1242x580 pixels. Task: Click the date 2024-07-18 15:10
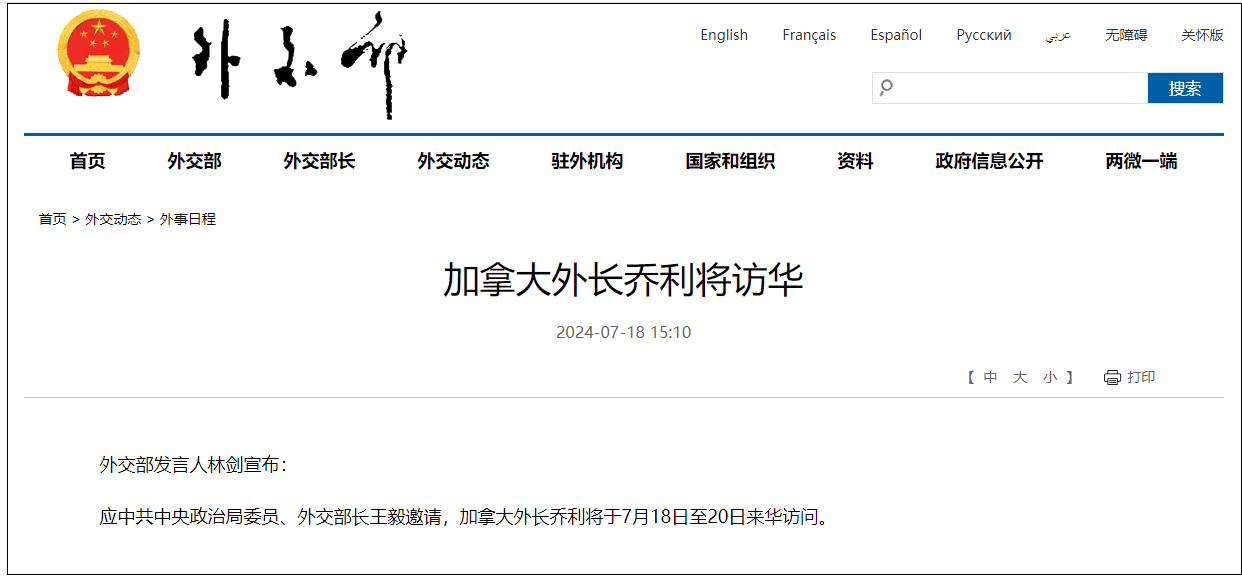pyautogui.click(x=623, y=332)
